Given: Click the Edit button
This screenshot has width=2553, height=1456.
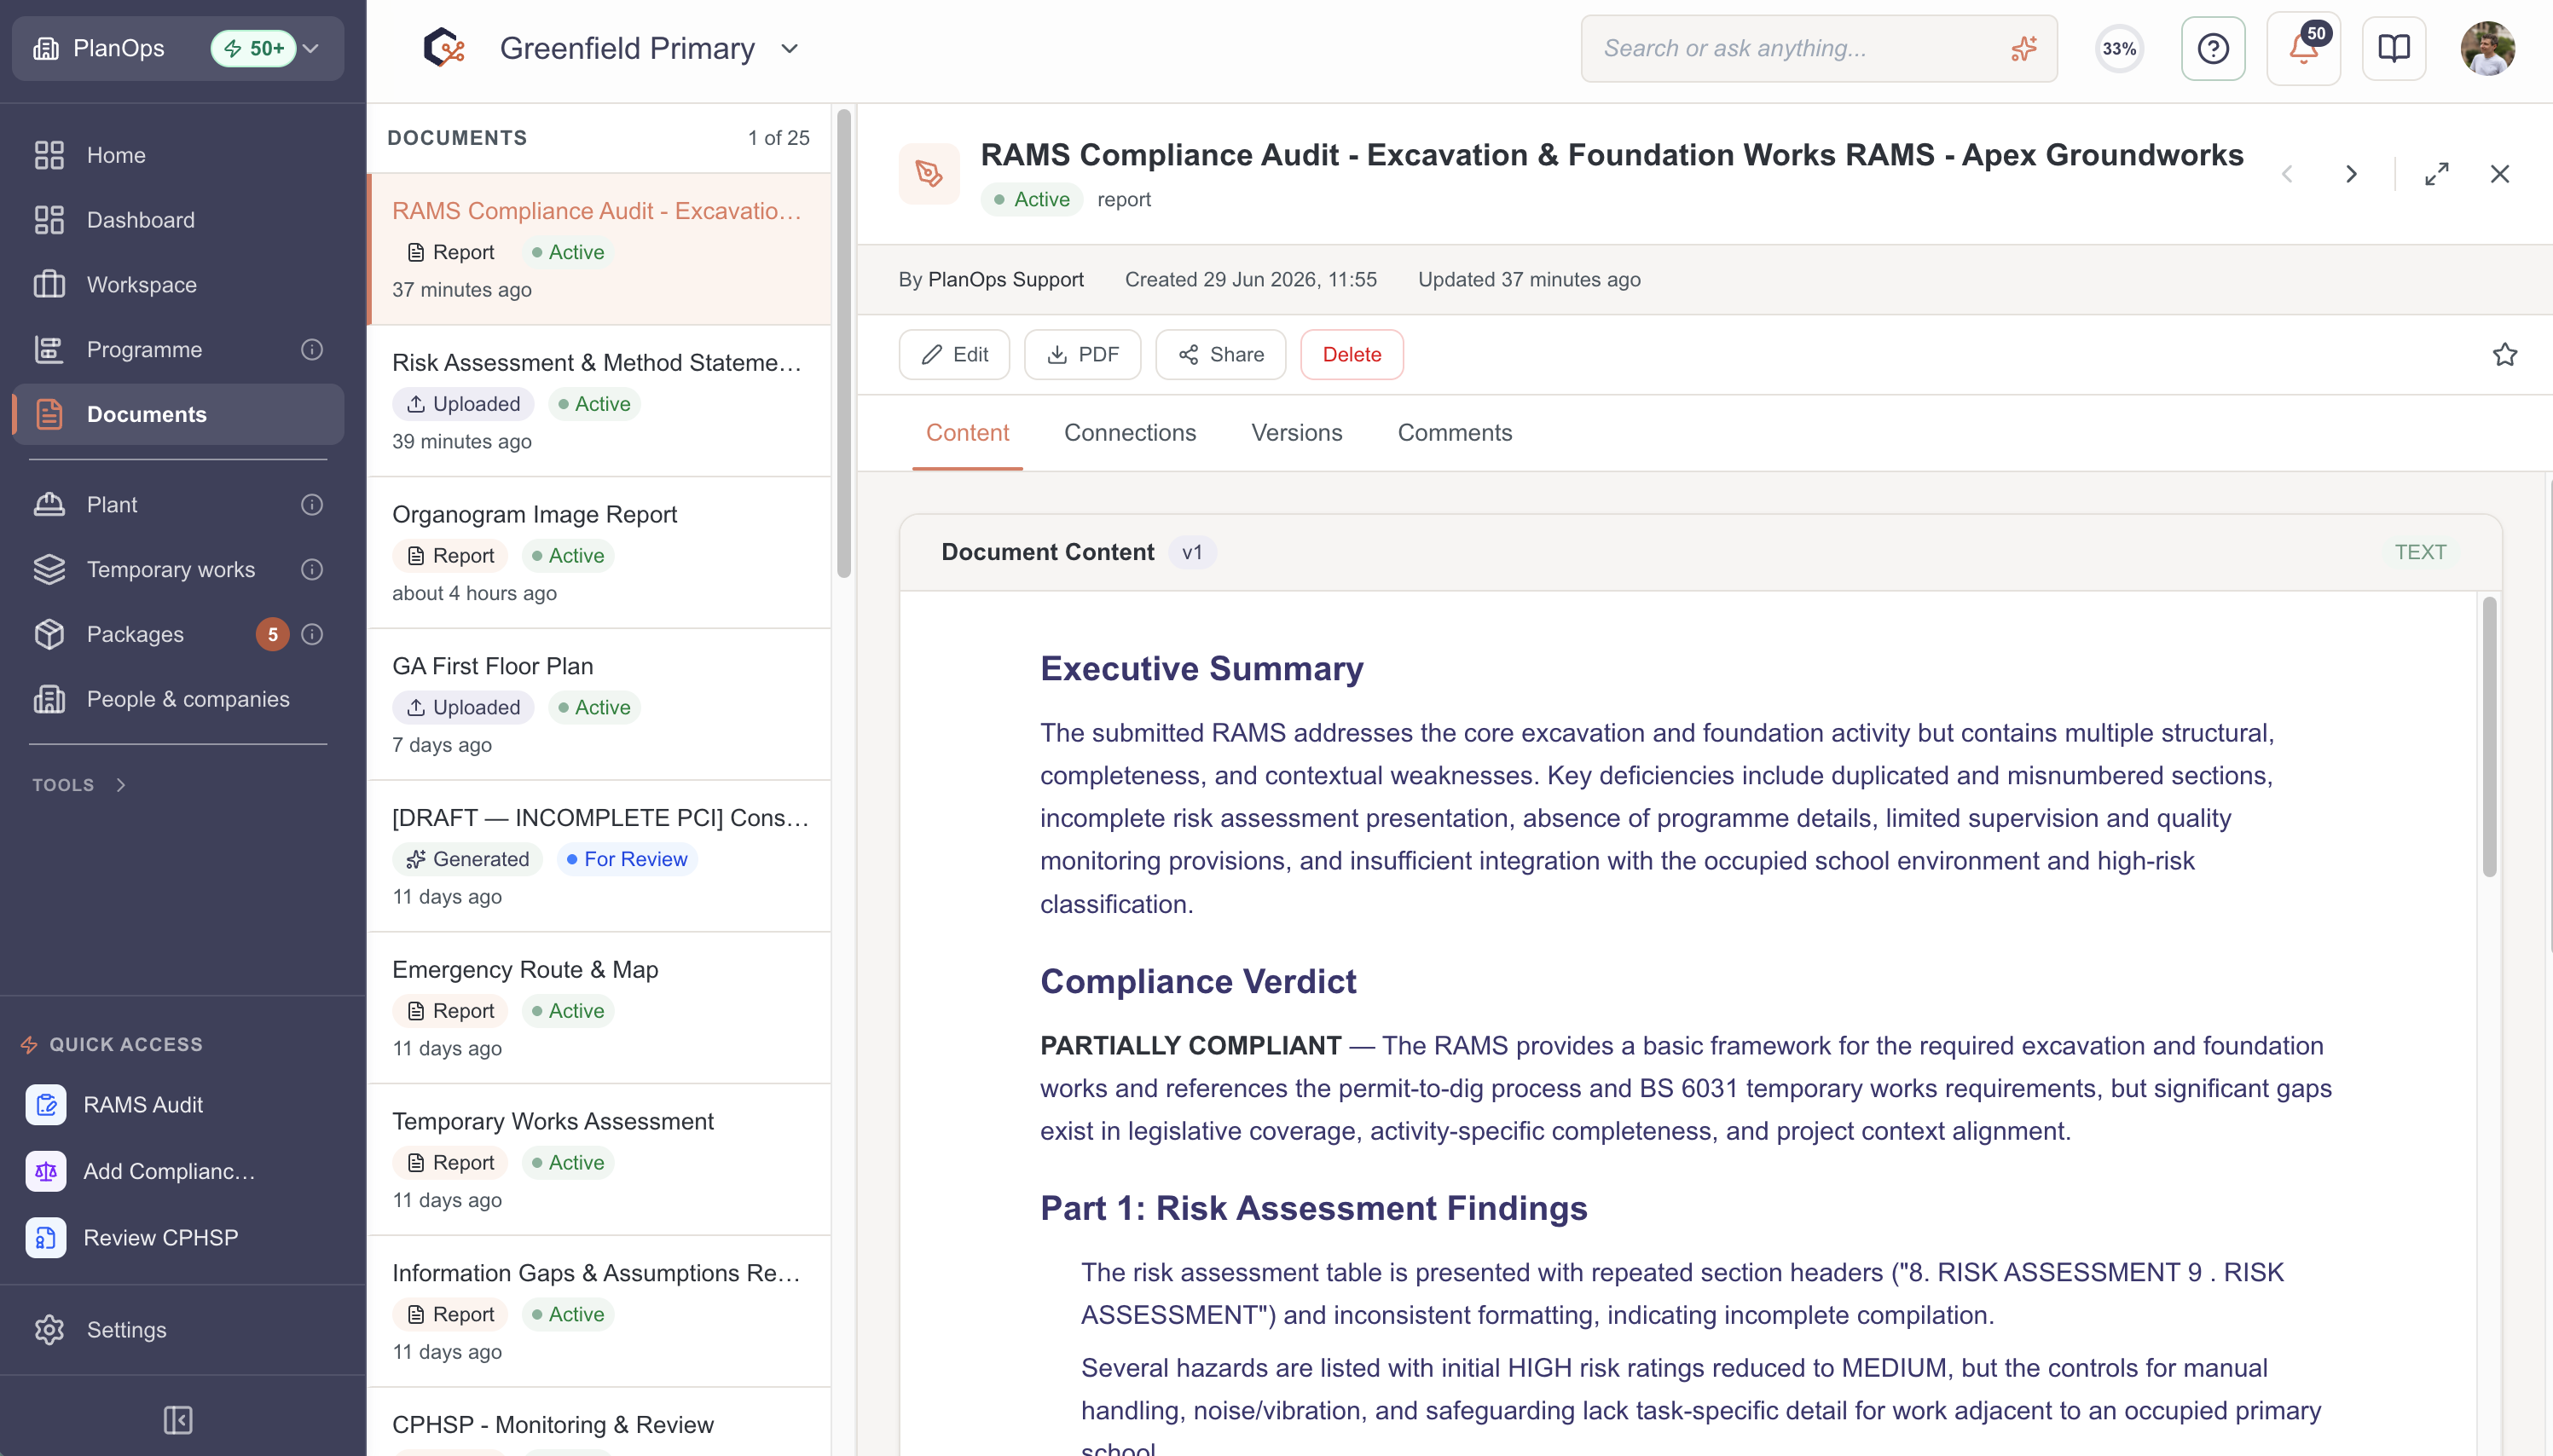Looking at the screenshot, I should (x=954, y=355).
